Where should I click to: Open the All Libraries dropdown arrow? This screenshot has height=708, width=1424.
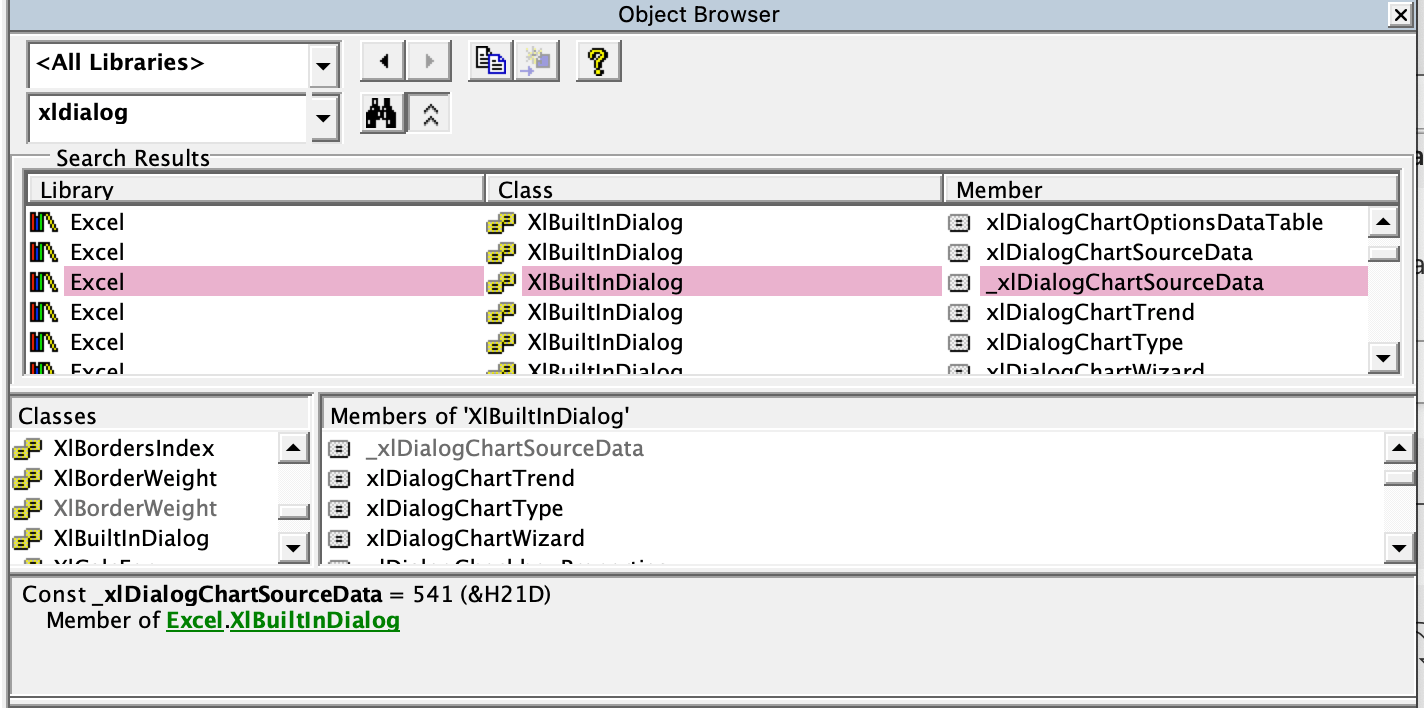322,68
